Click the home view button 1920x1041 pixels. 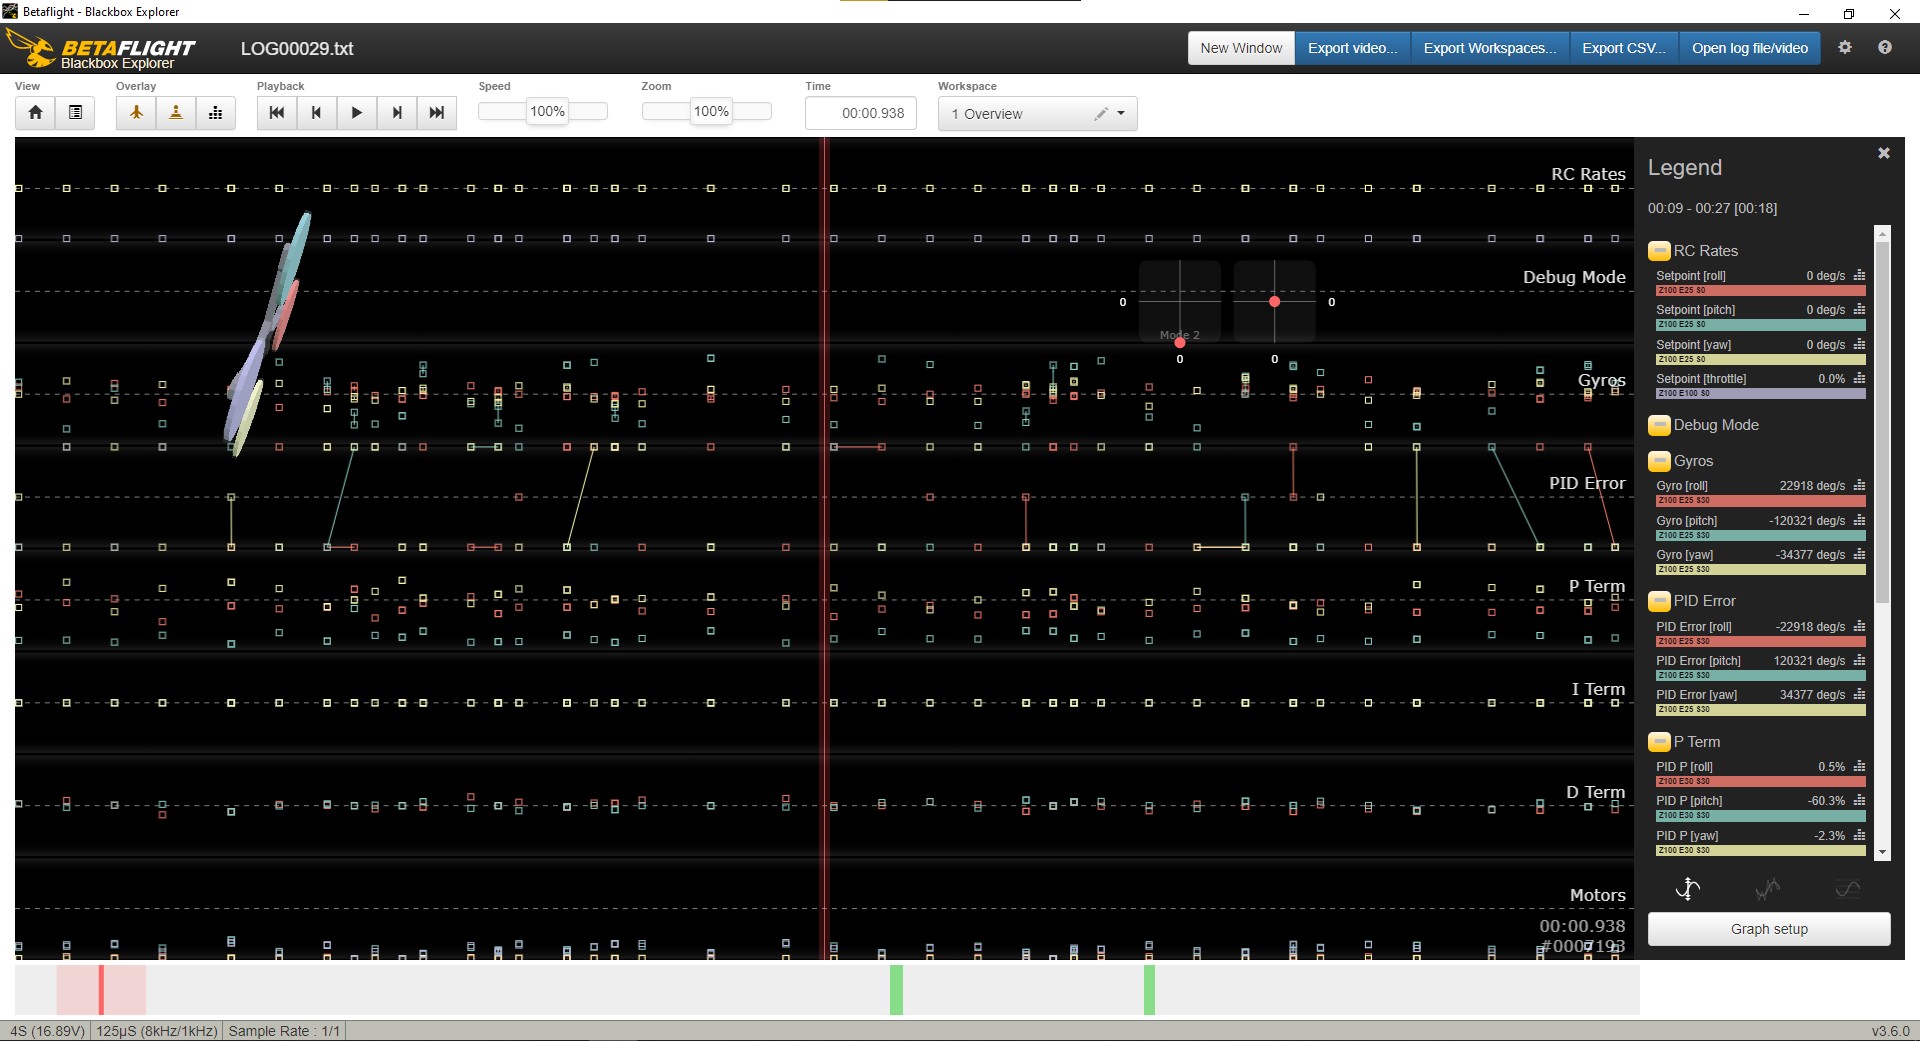[35, 113]
